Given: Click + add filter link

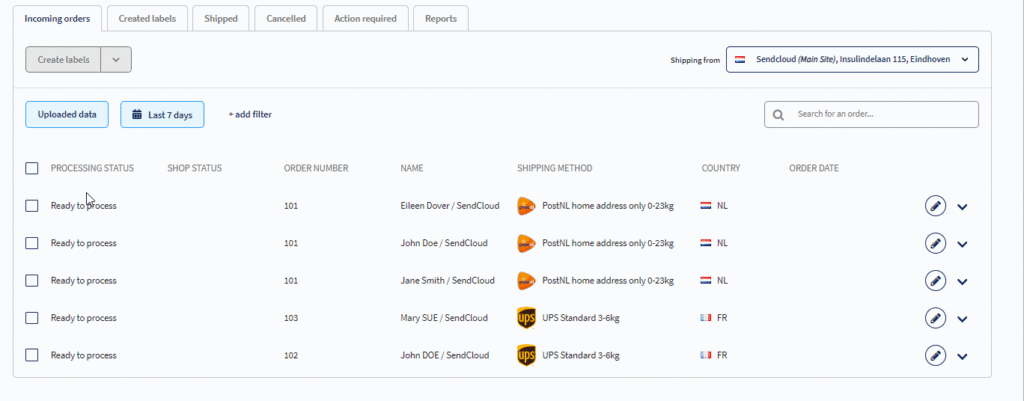Looking at the screenshot, I should tap(250, 114).
